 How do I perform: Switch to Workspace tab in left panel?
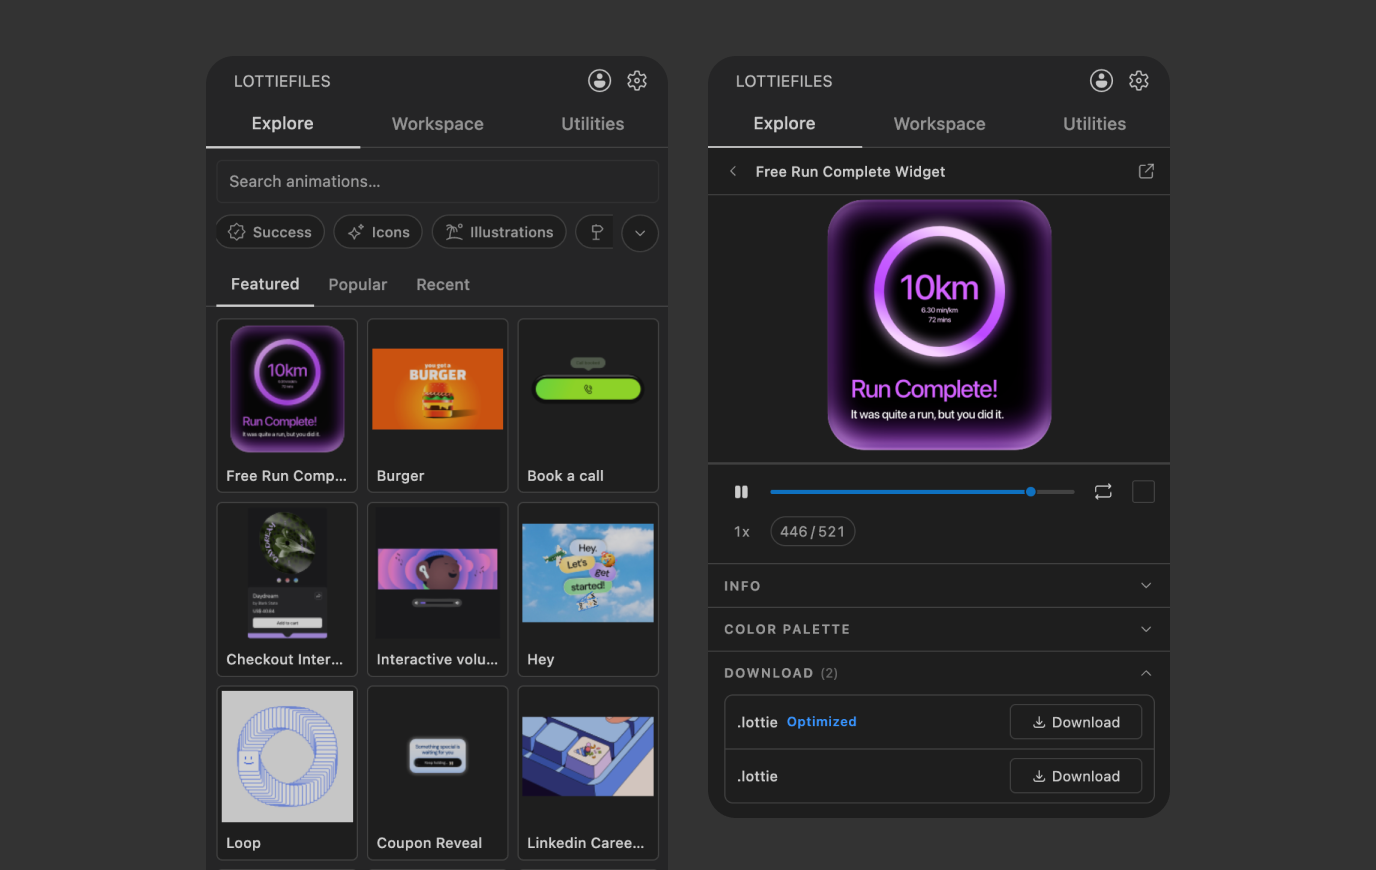pos(437,124)
